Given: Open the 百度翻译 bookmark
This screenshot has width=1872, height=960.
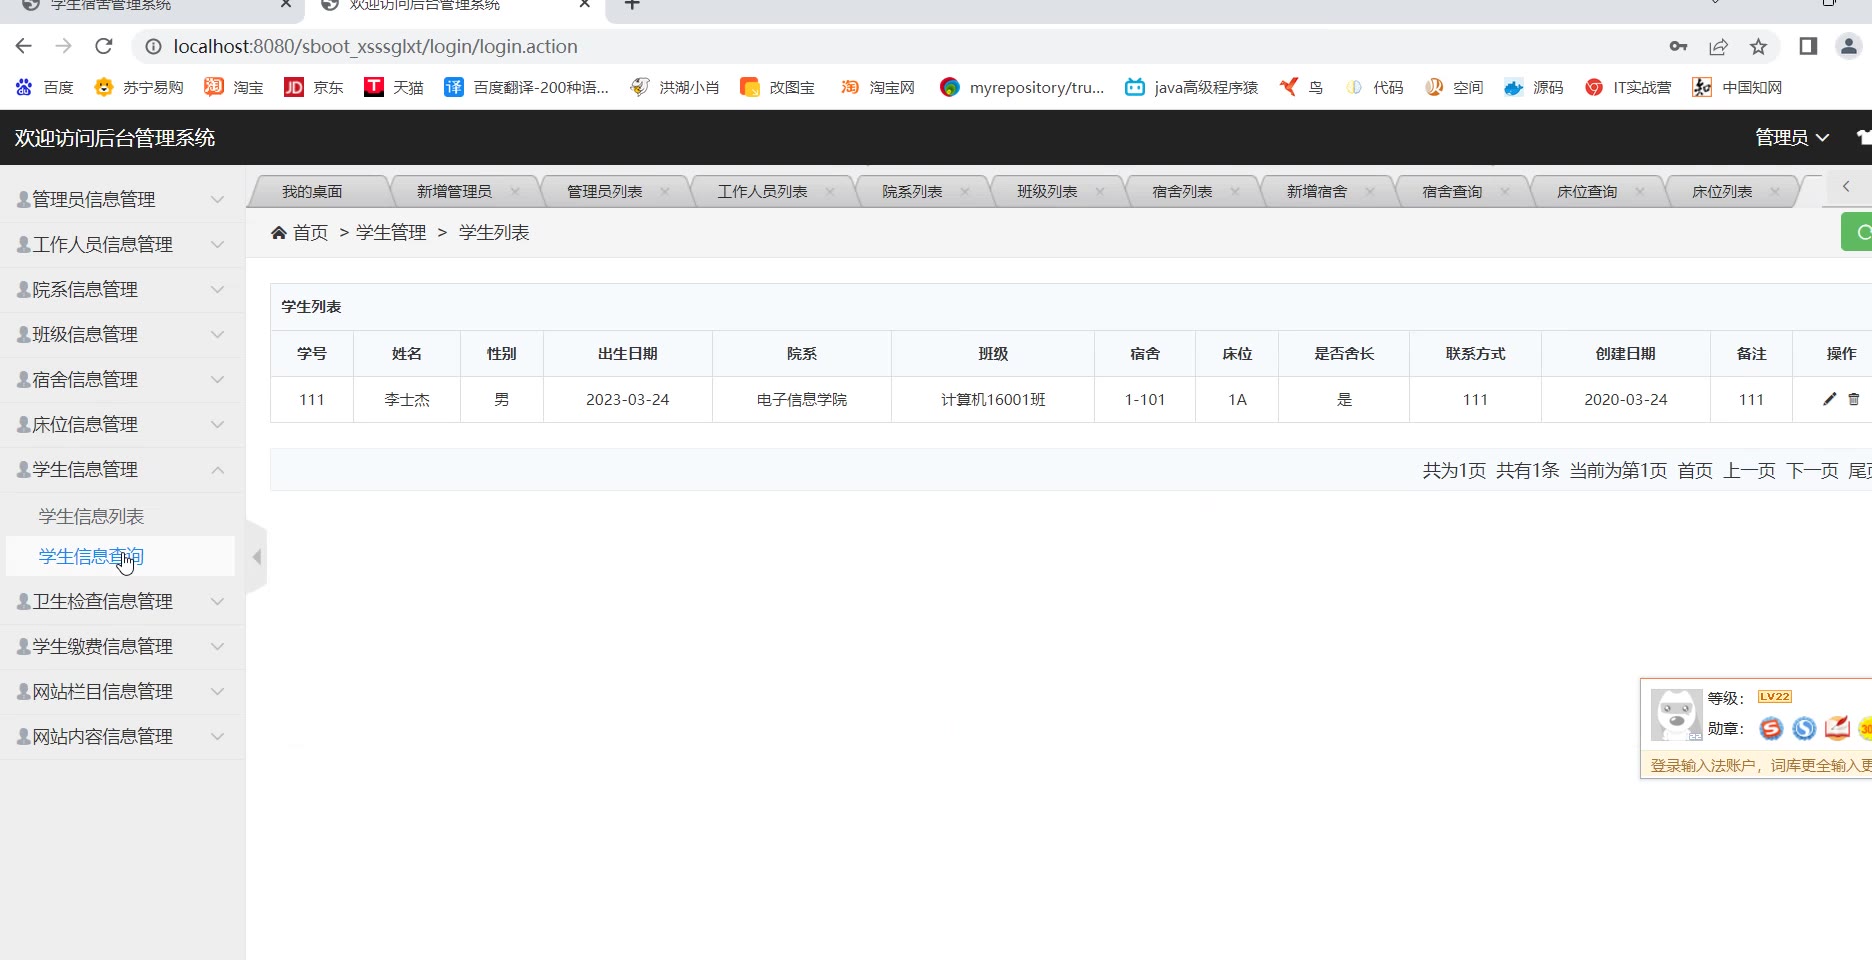Looking at the screenshot, I should click(x=526, y=87).
